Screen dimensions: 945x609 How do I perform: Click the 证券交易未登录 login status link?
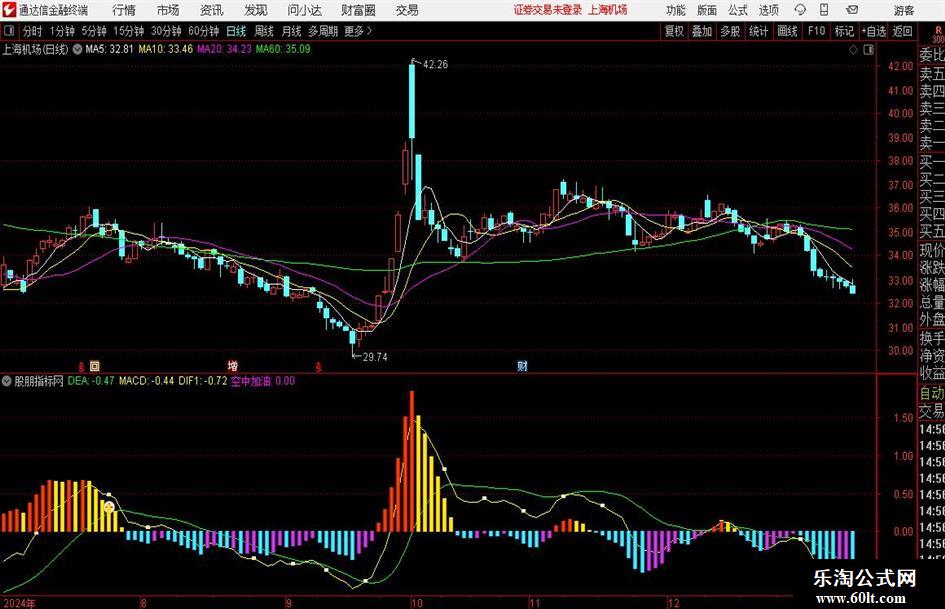pos(548,10)
